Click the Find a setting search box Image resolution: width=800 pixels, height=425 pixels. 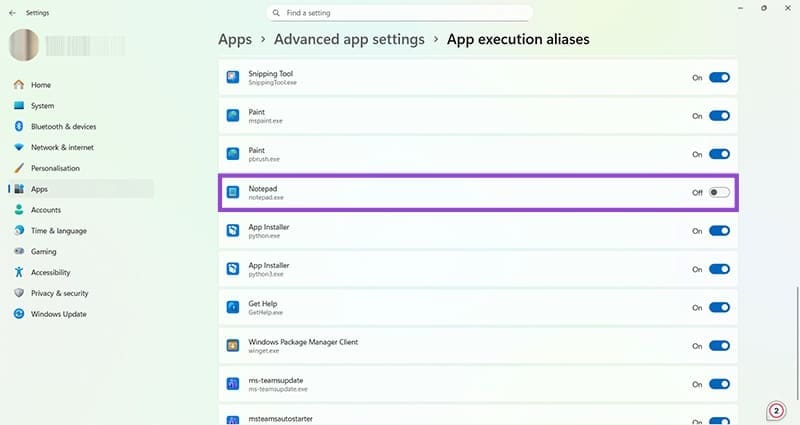(x=400, y=13)
